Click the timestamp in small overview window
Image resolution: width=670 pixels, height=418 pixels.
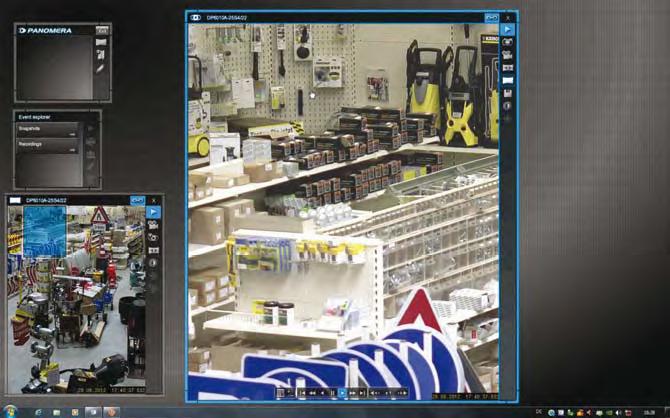(x=112, y=390)
